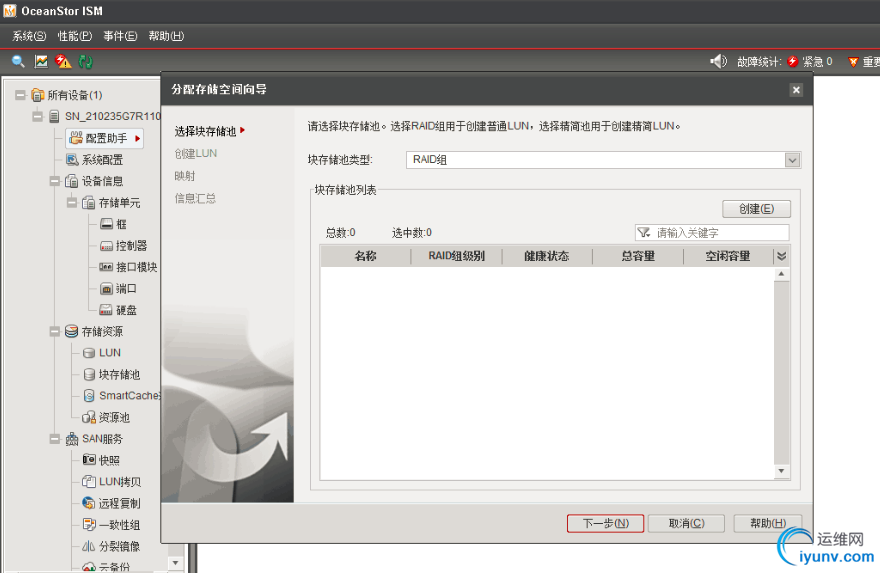
Task: Sort by the 空闲容量 column header
Action: pyautogui.click(x=728, y=256)
